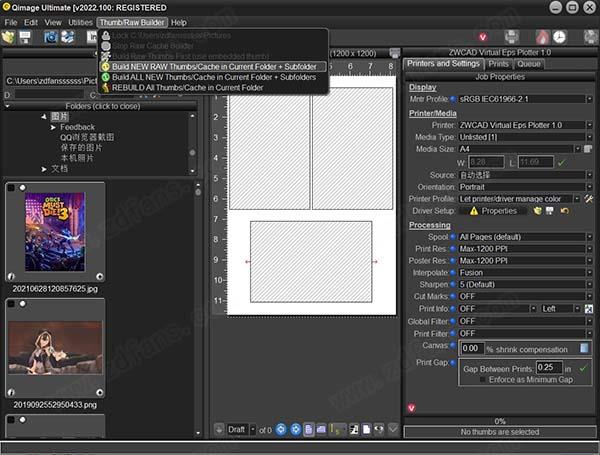Open the Printer ZWCAD Virtual Eps Plotter dropdown
This screenshot has width=600, height=455.
coord(589,125)
